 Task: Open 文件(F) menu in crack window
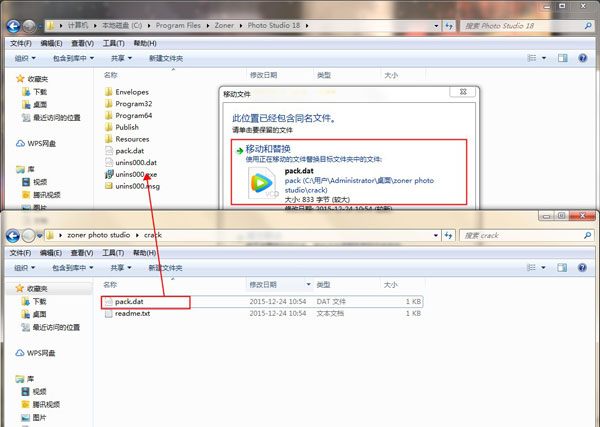(20, 253)
